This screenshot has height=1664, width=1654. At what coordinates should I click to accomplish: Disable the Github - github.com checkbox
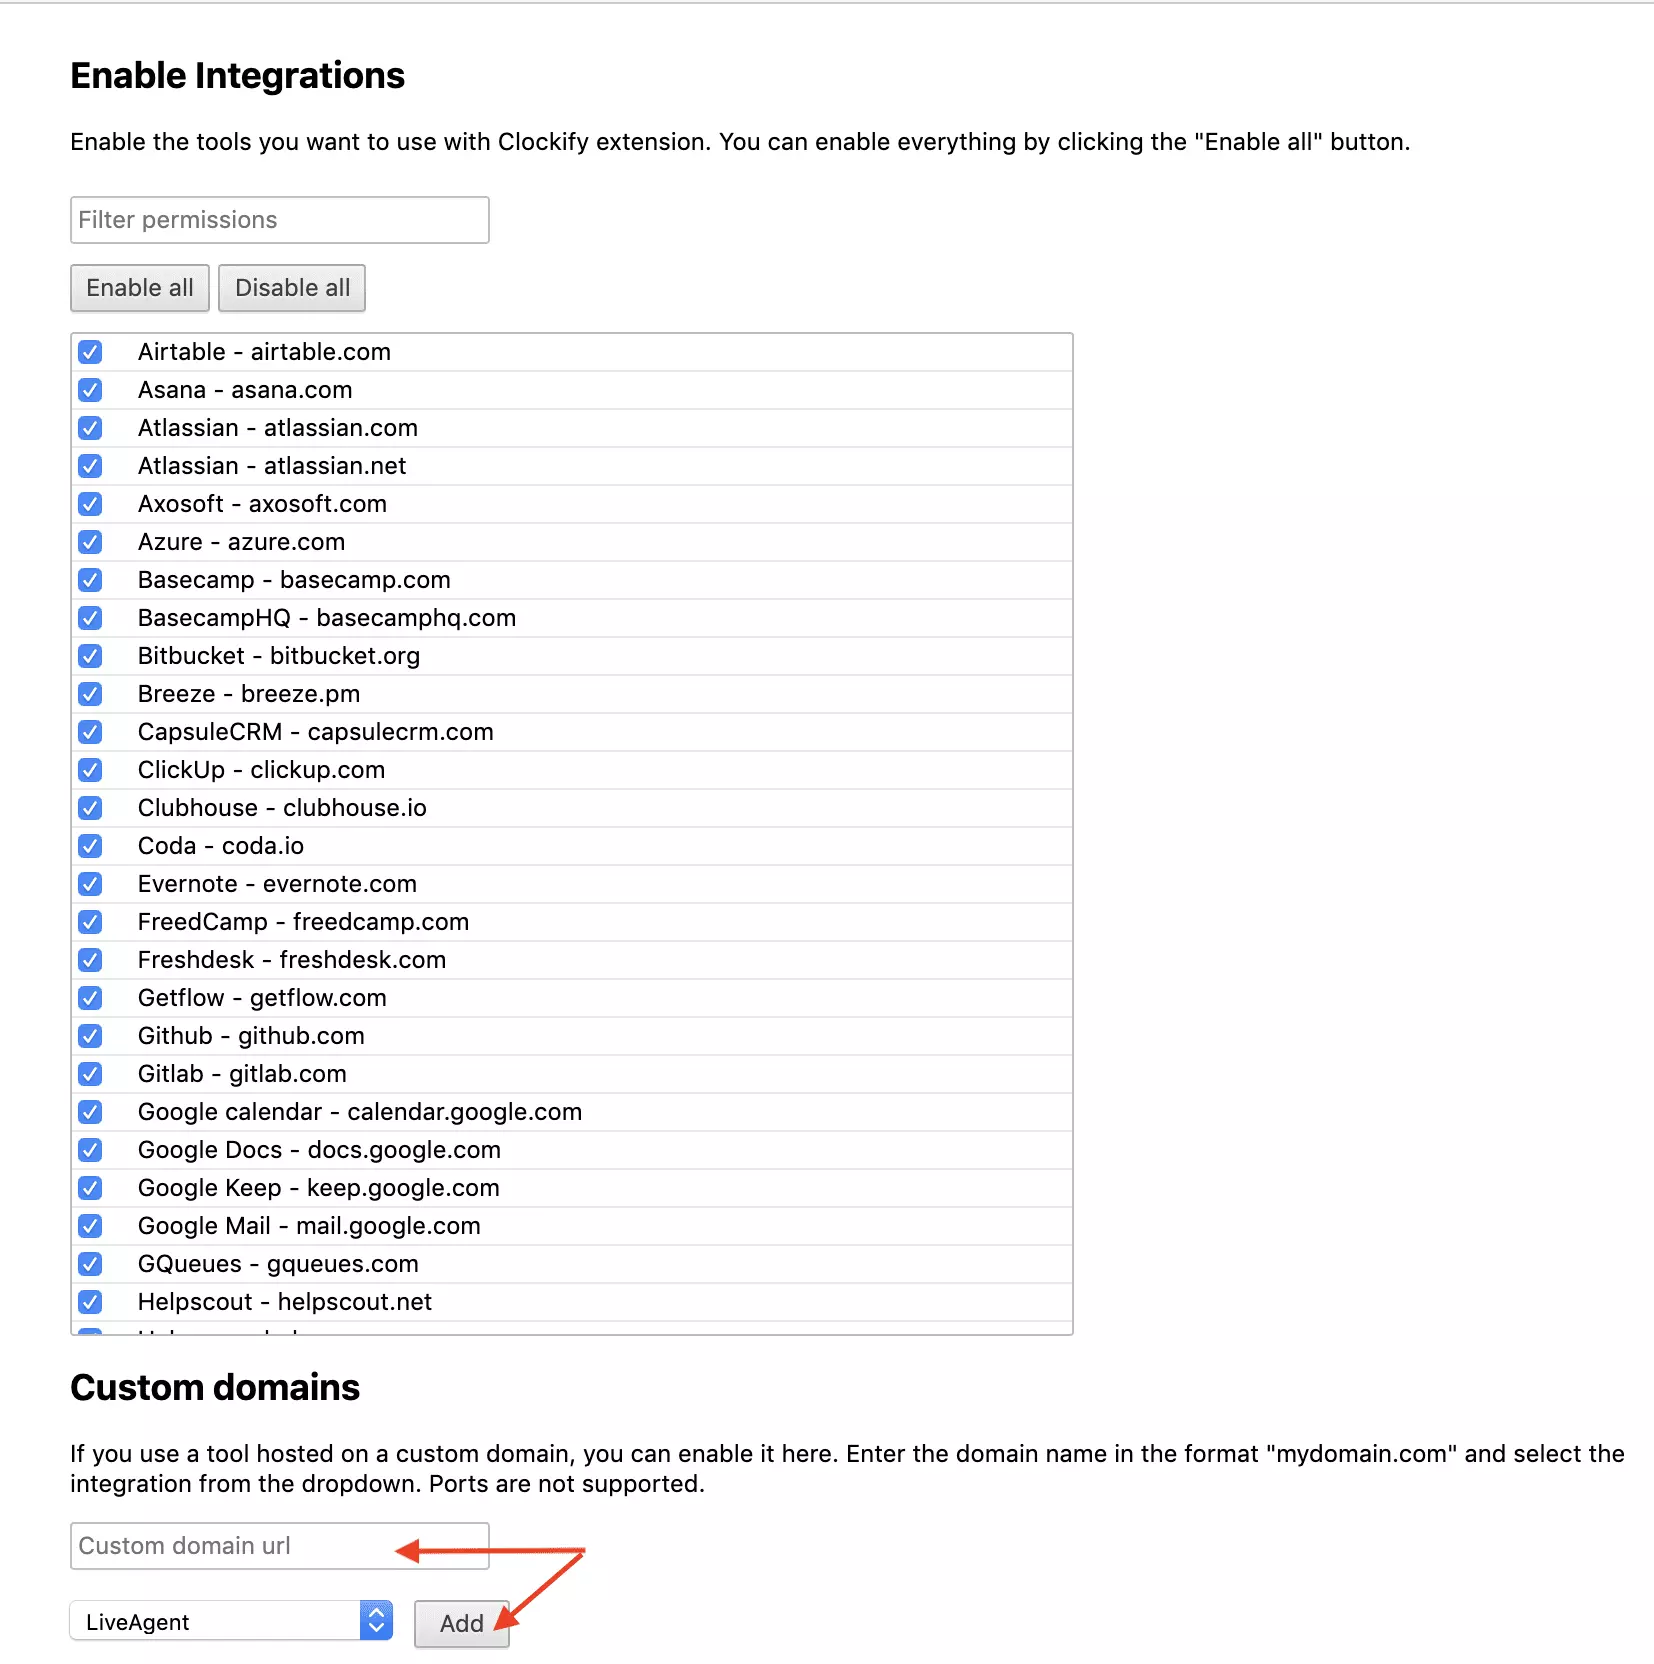(90, 1036)
